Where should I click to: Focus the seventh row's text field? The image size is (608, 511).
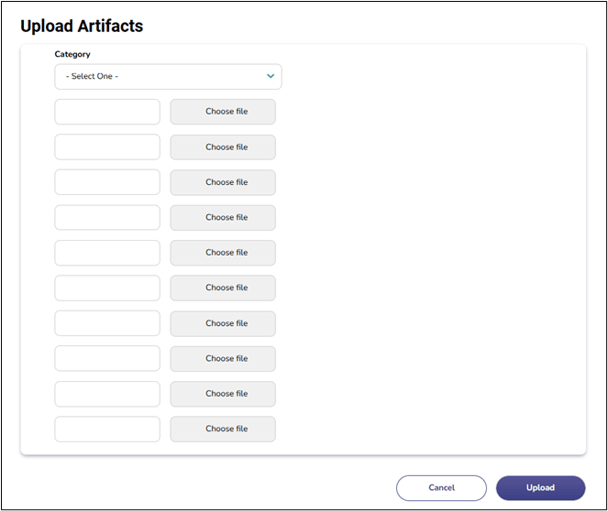coord(107,323)
